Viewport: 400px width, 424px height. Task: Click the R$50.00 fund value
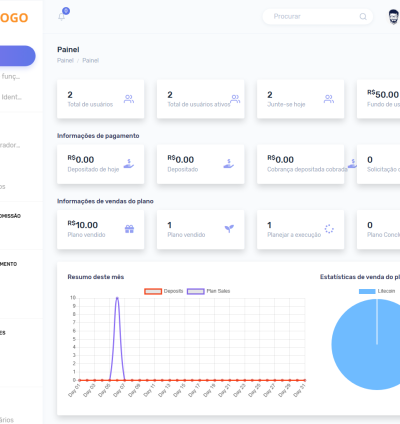[383, 94]
